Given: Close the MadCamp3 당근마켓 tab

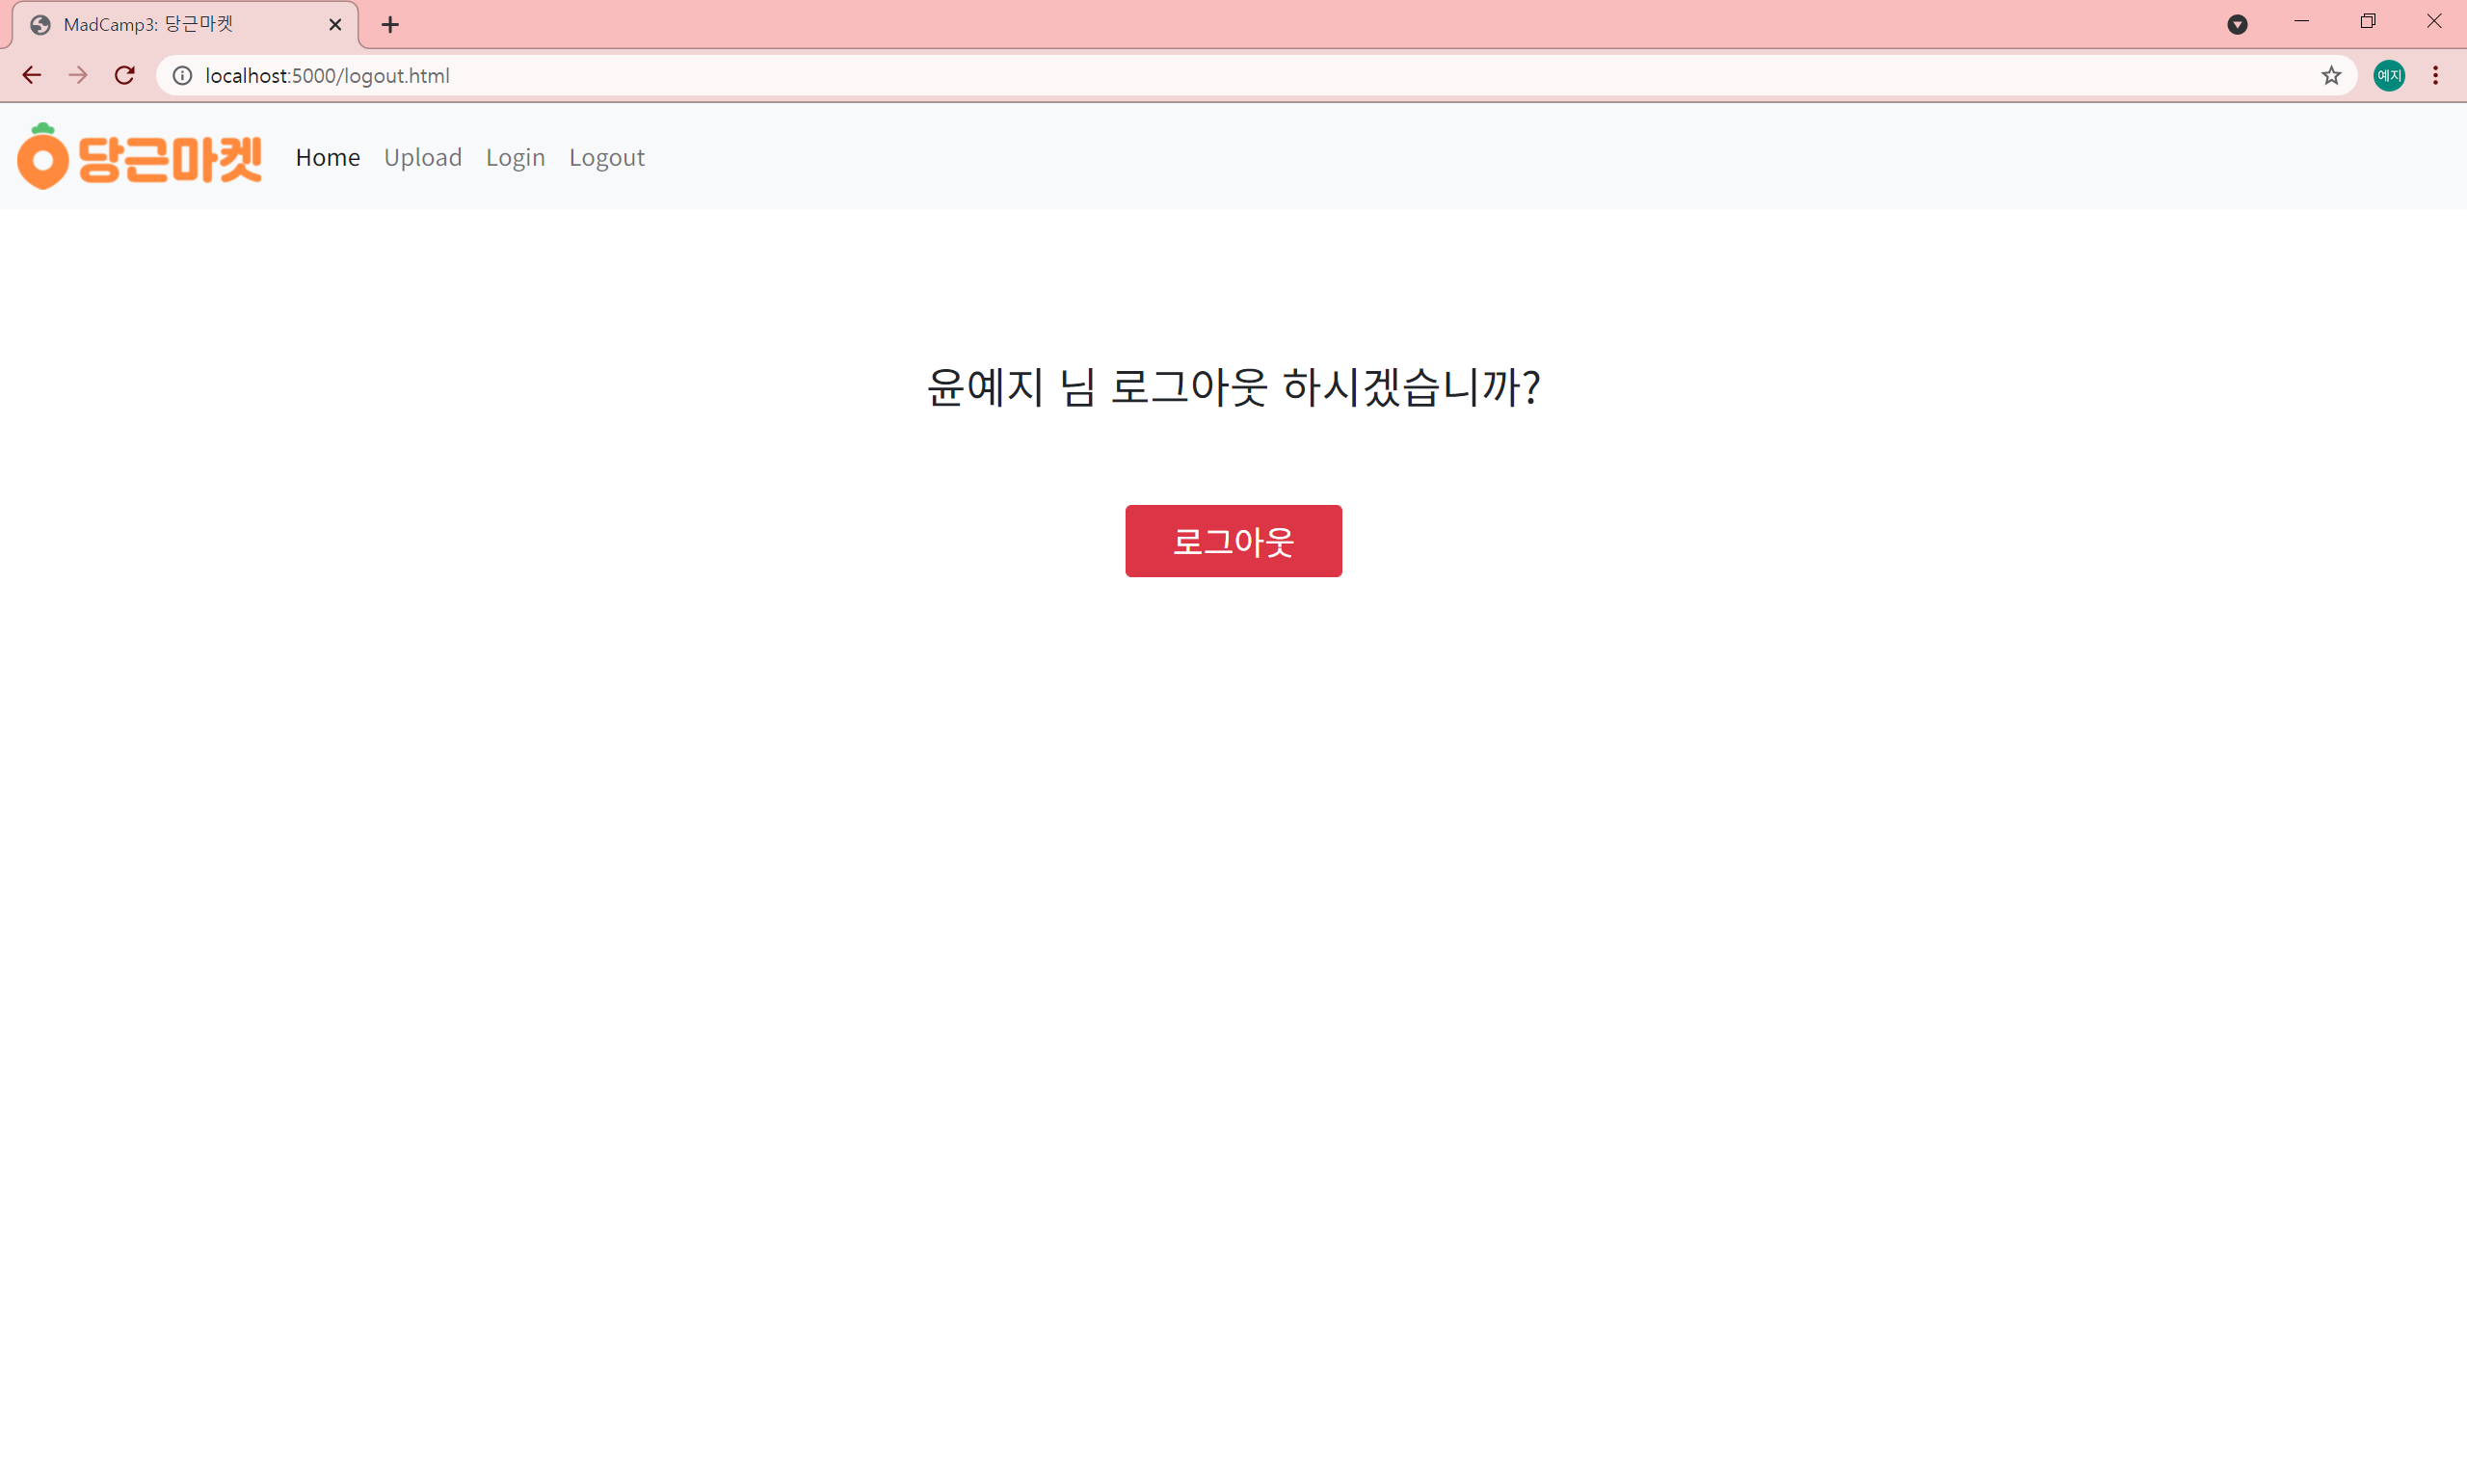Looking at the screenshot, I should pyautogui.click(x=335, y=25).
